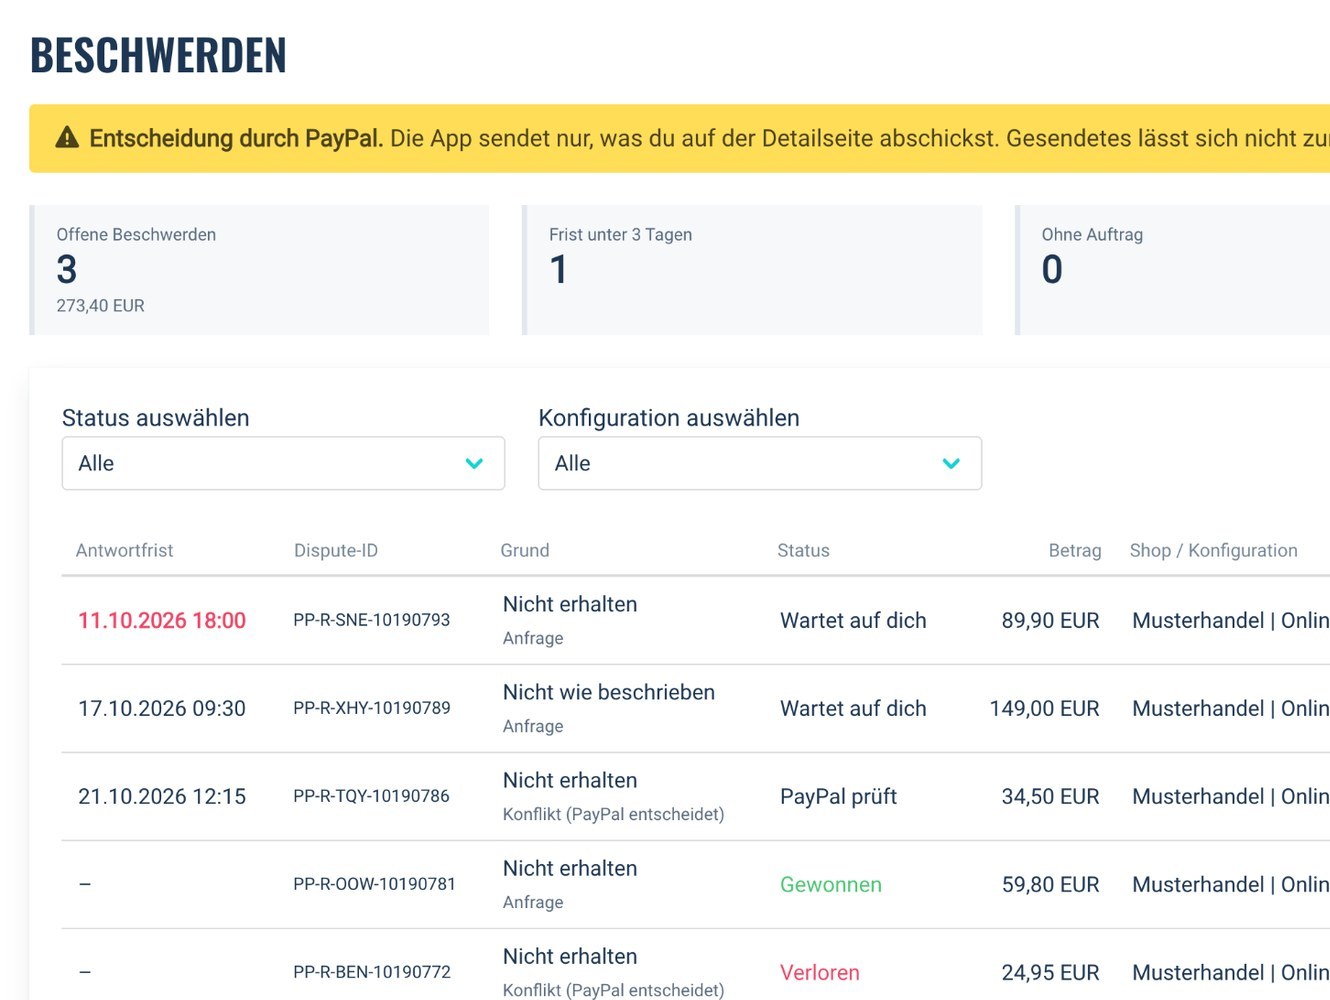This screenshot has height=1000, width=1330.
Task: Open dispute PP-R-BEN-10190772
Action: 372,972
